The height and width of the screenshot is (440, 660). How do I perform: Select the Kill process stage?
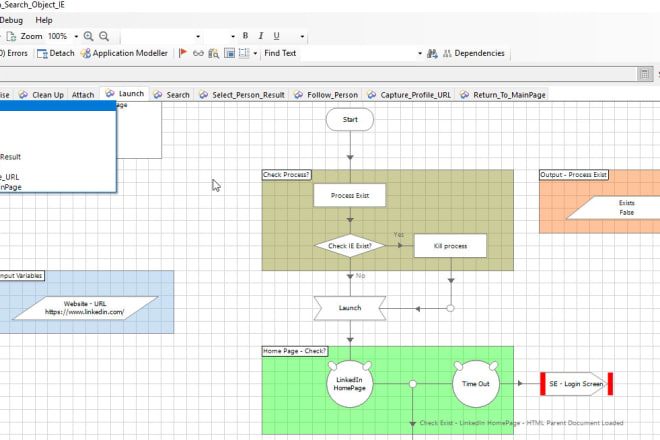[449, 246]
